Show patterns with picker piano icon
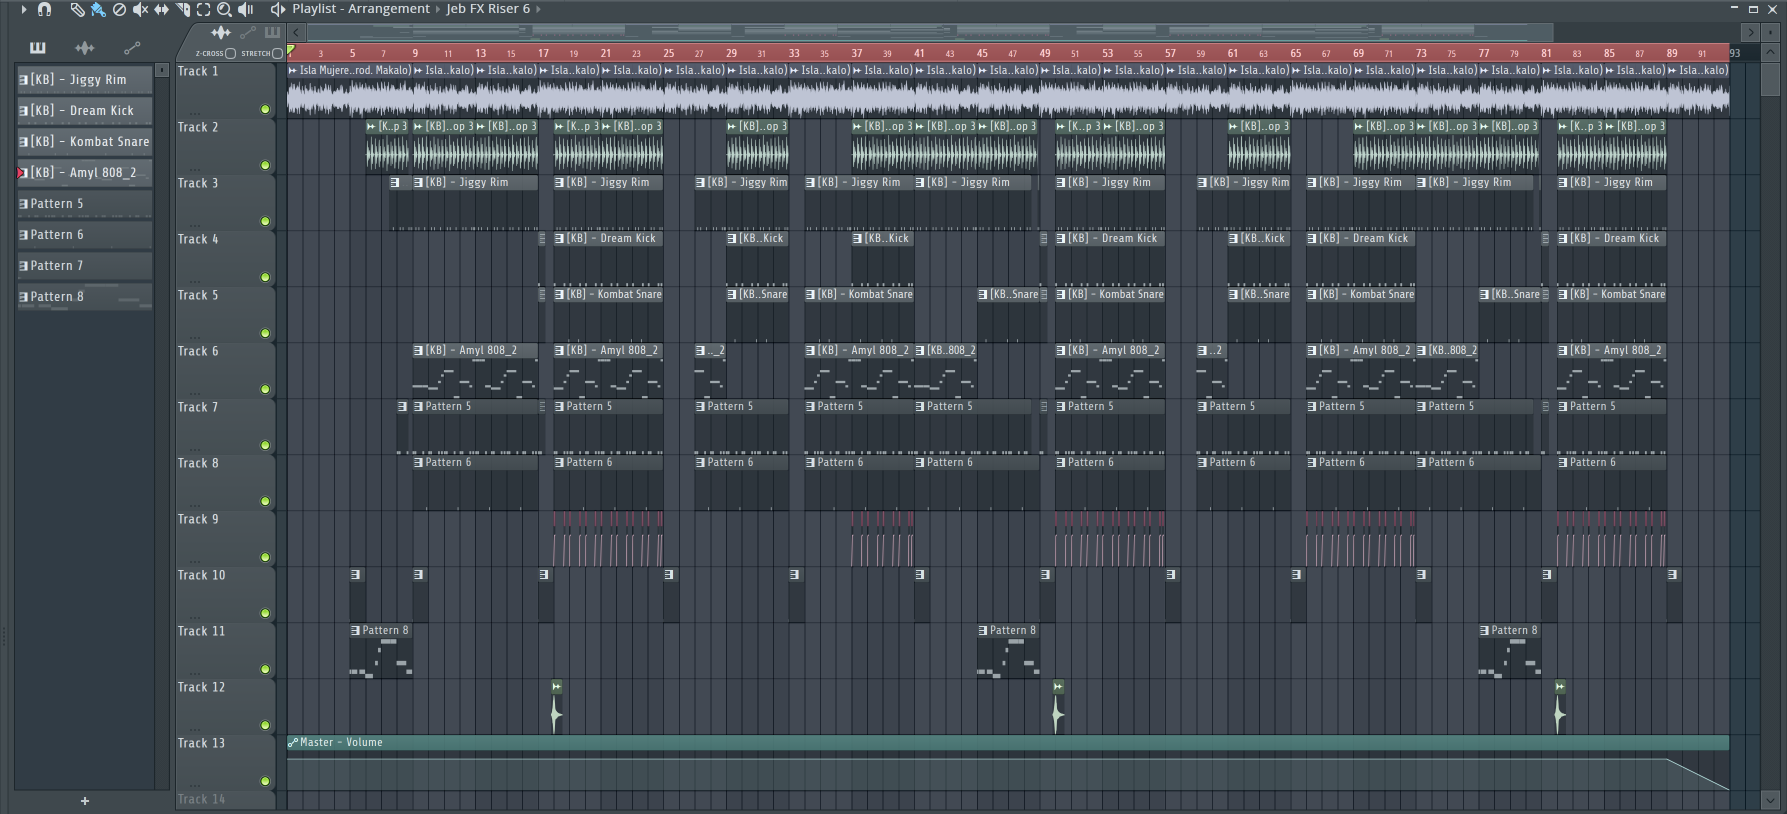The width and height of the screenshot is (1787, 814). (x=37, y=47)
